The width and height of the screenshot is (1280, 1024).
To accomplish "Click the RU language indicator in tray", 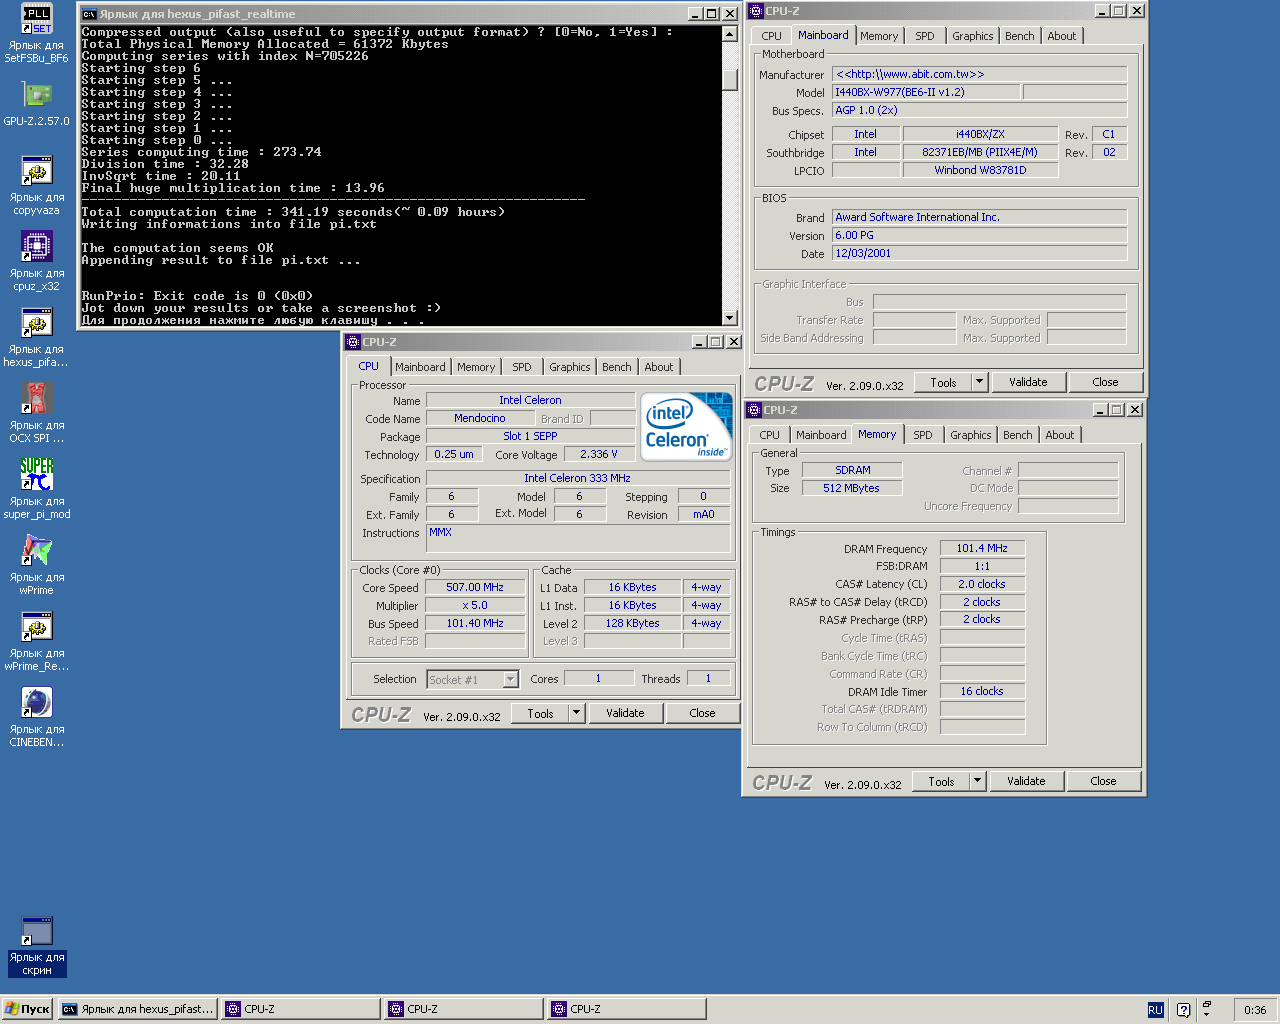I will click(1155, 1010).
